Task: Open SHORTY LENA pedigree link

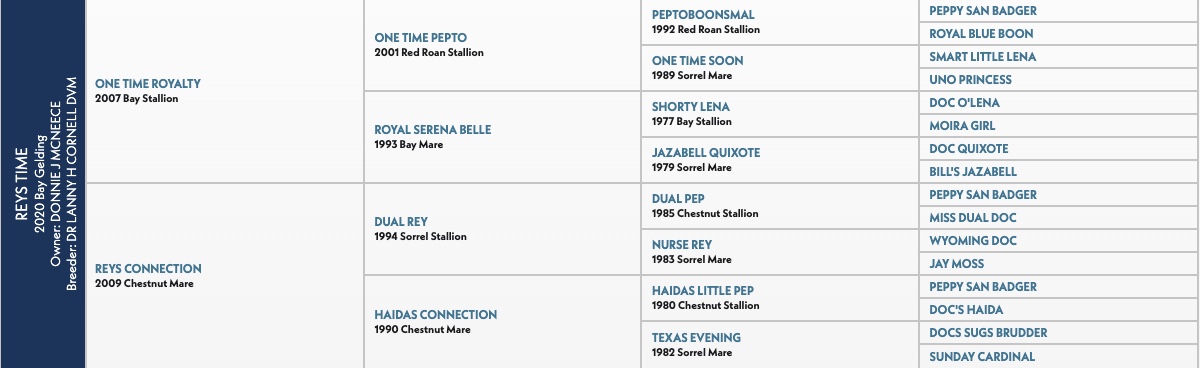Action: (x=691, y=107)
